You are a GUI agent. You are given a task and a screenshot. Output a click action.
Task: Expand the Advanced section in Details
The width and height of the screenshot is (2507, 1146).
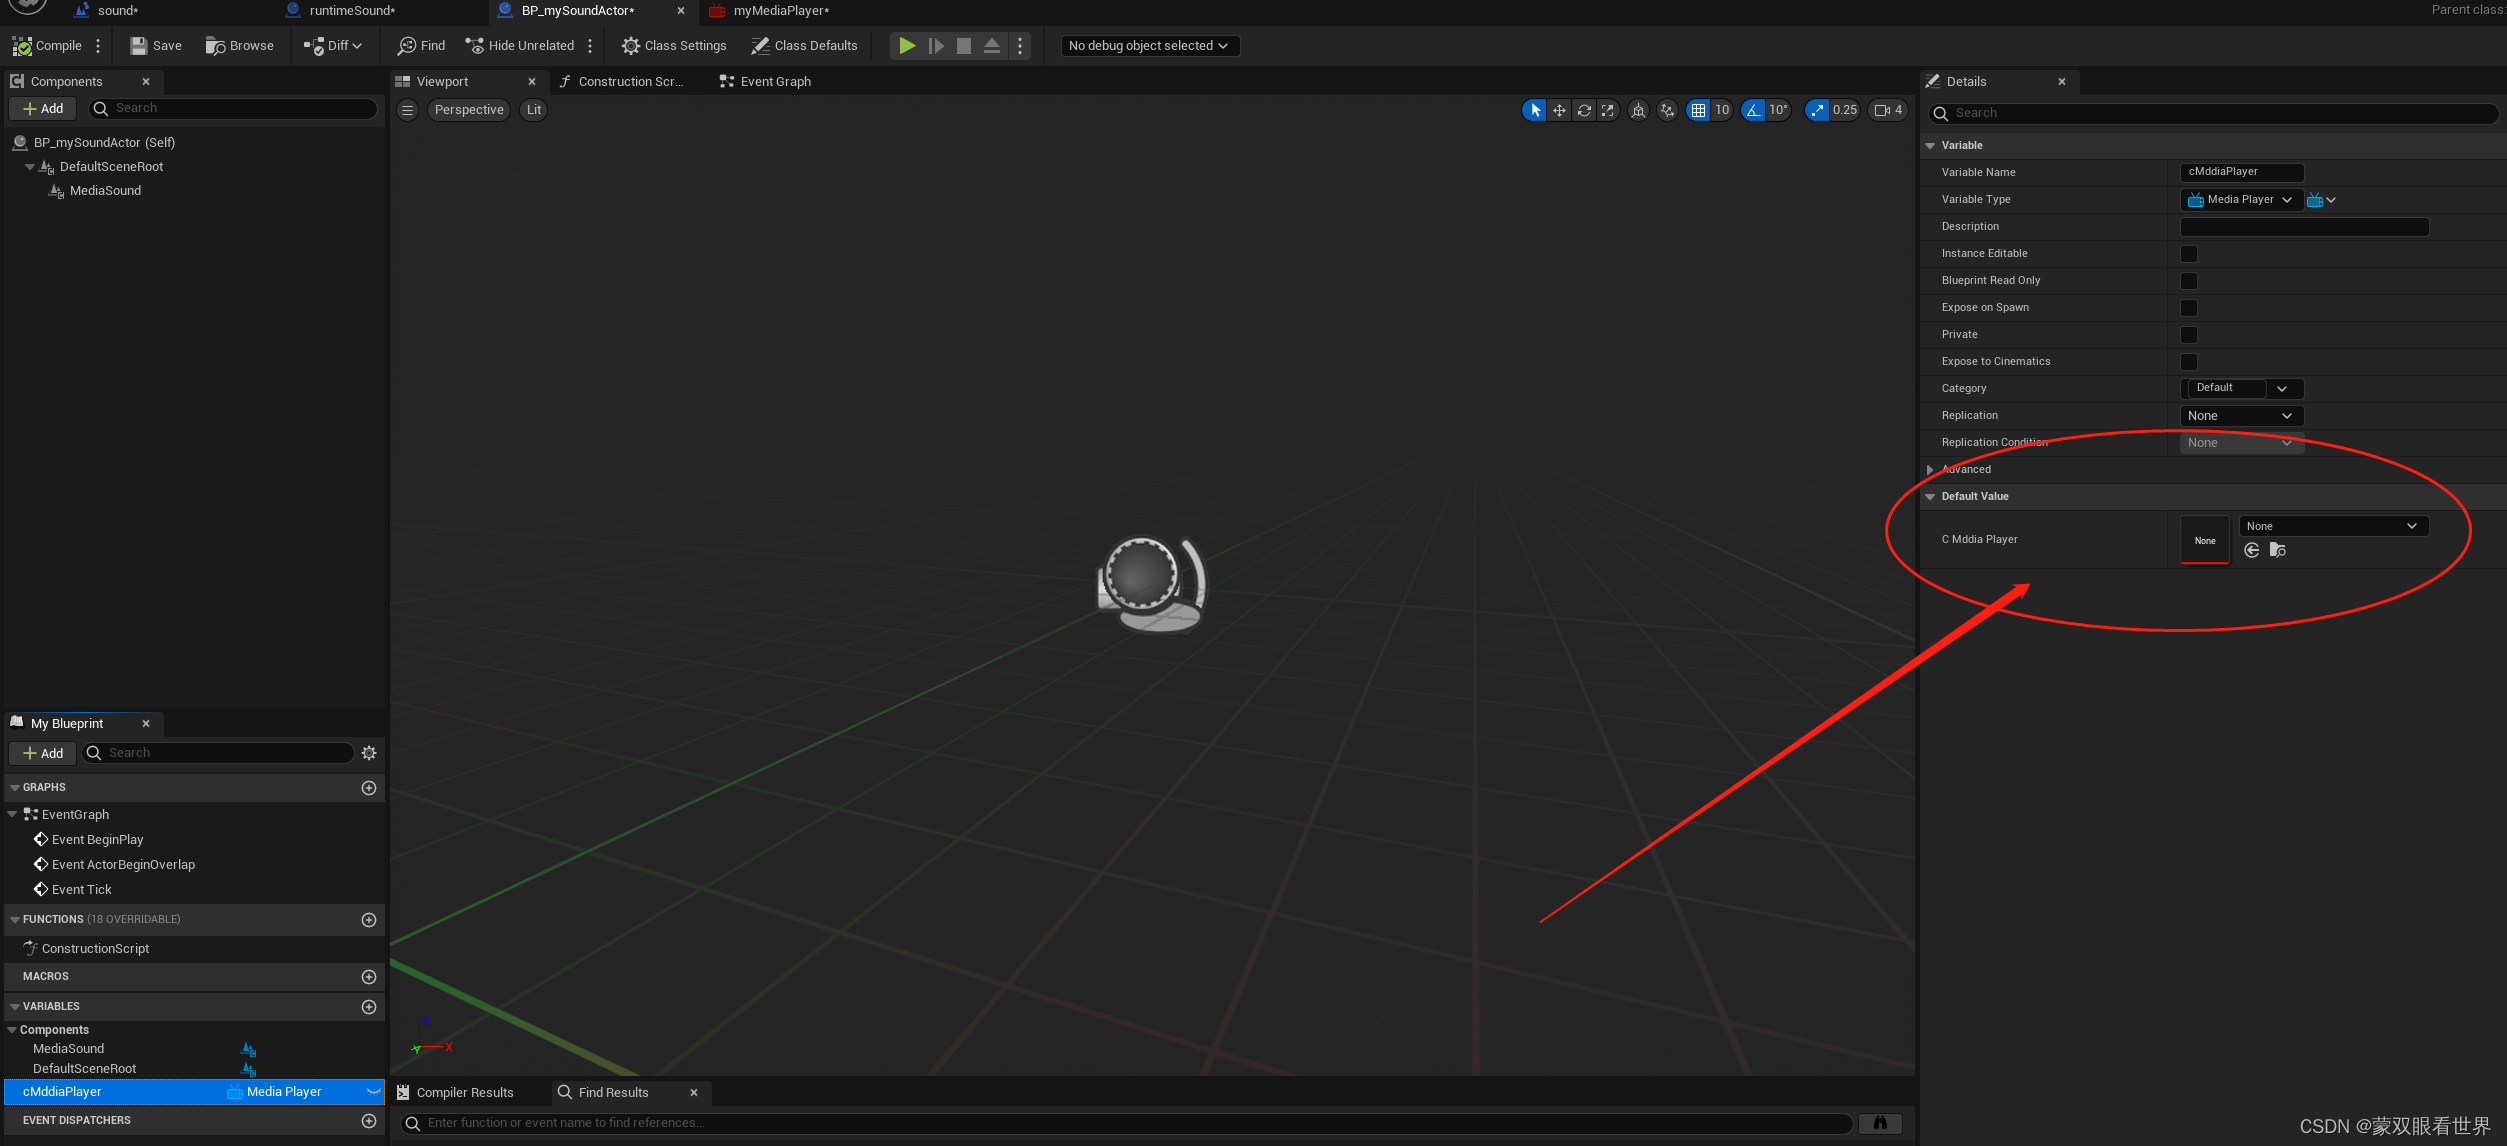pos(1930,469)
